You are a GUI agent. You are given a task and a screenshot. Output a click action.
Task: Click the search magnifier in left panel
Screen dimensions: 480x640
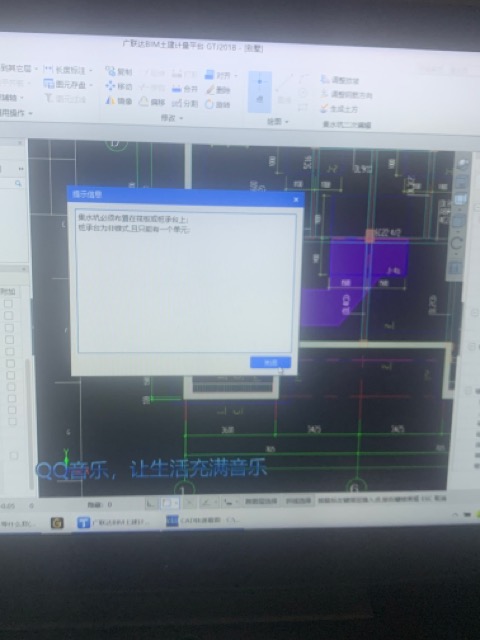pos(18,184)
